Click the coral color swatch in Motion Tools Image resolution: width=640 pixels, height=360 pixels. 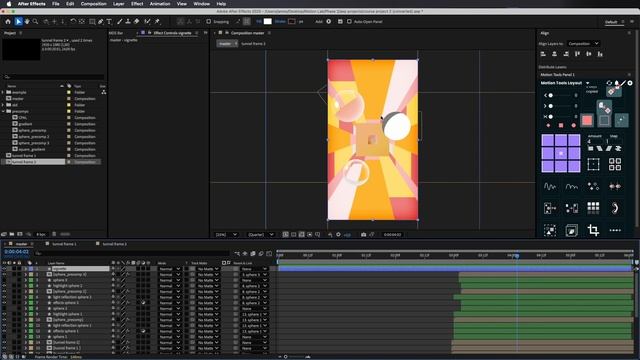point(587,120)
